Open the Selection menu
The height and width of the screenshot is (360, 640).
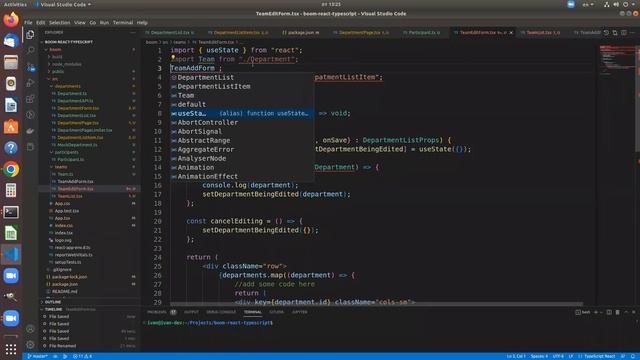coord(60,23)
